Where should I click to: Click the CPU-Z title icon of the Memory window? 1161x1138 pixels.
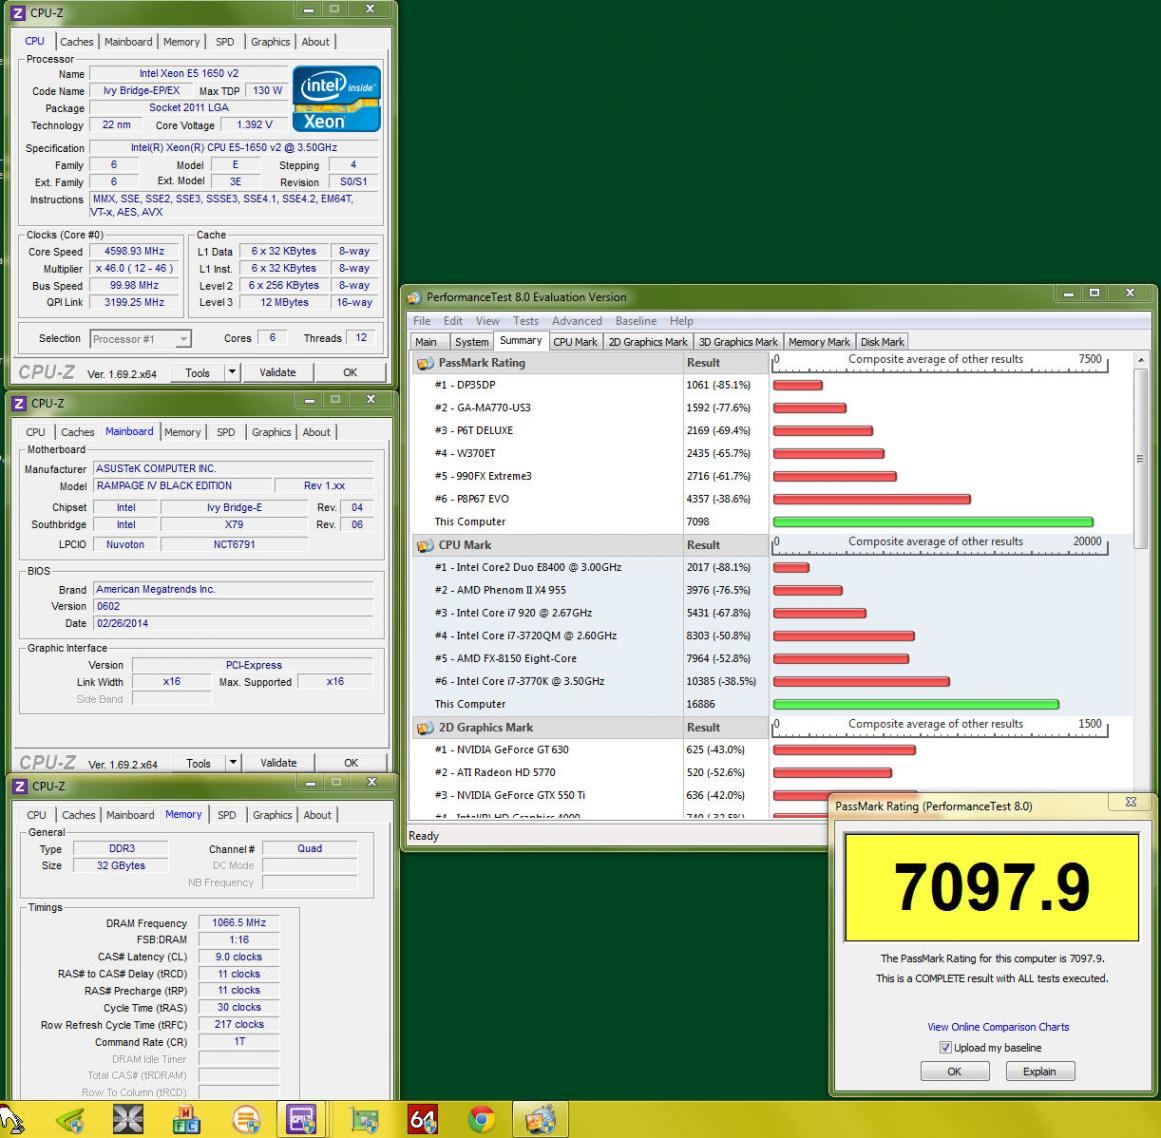tap(20, 786)
